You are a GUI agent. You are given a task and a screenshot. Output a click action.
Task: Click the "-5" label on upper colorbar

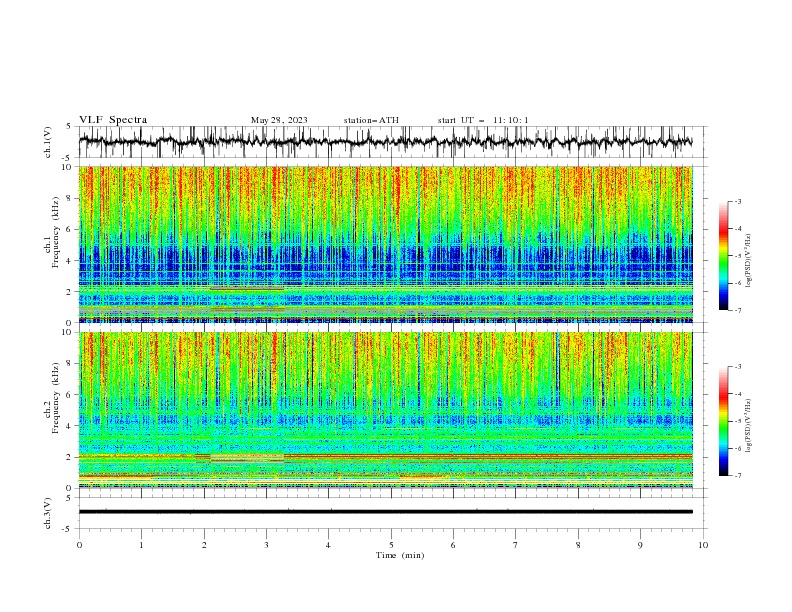[x=737, y=256]
